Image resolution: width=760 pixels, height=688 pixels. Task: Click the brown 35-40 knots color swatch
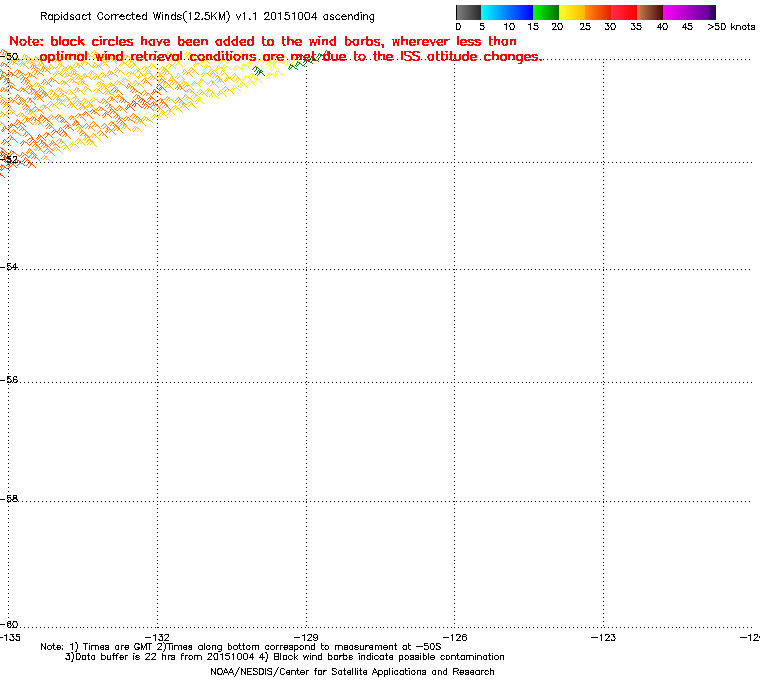pos(650,12)
